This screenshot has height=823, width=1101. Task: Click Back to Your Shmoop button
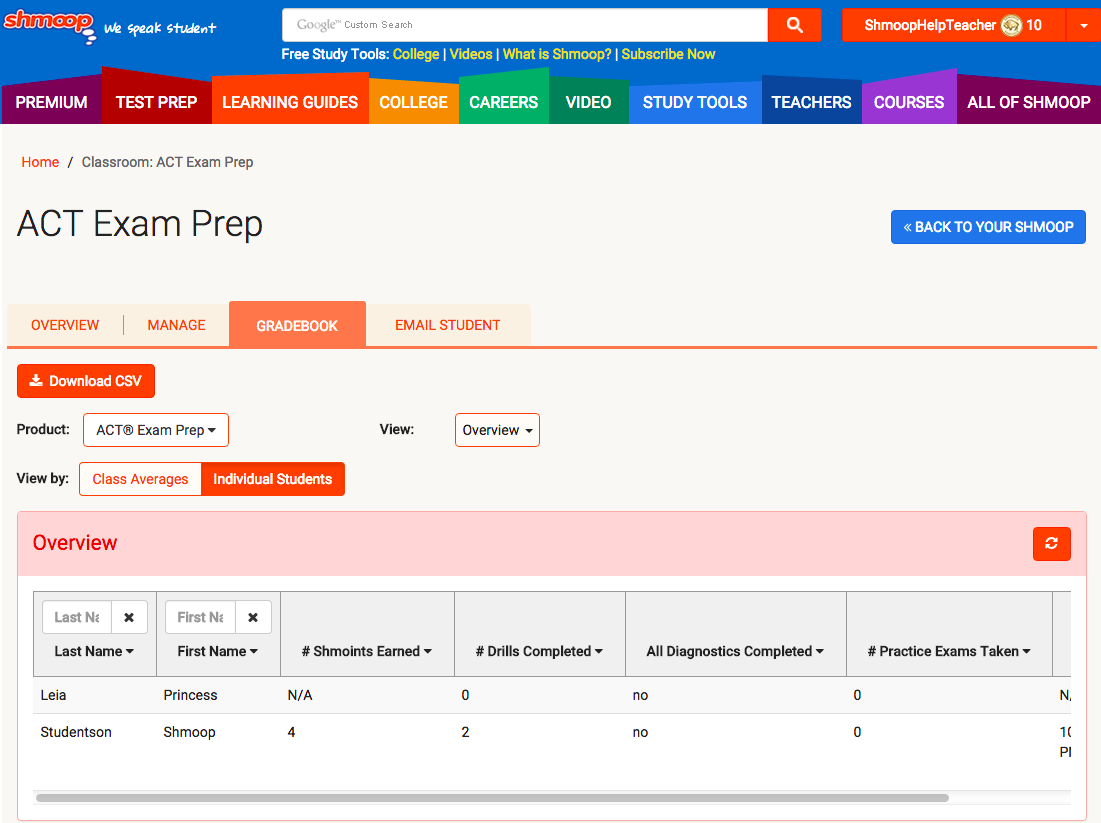pyautogui.click(x=988, y=227)
